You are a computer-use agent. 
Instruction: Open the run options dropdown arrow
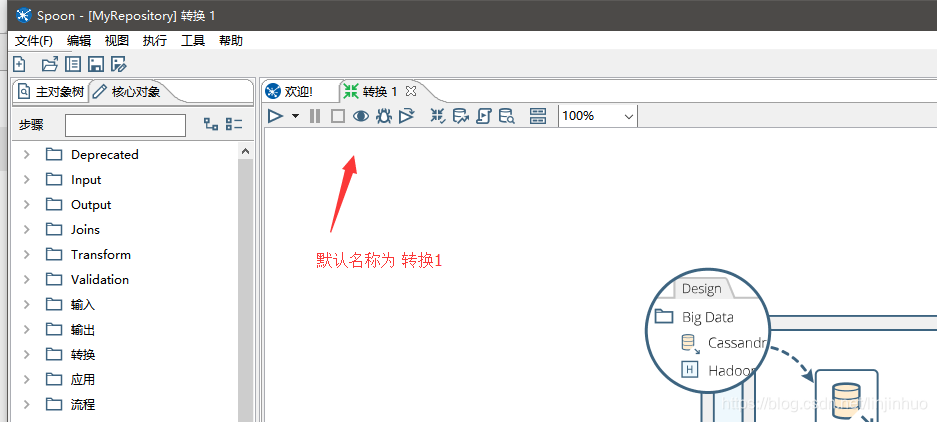295,116
